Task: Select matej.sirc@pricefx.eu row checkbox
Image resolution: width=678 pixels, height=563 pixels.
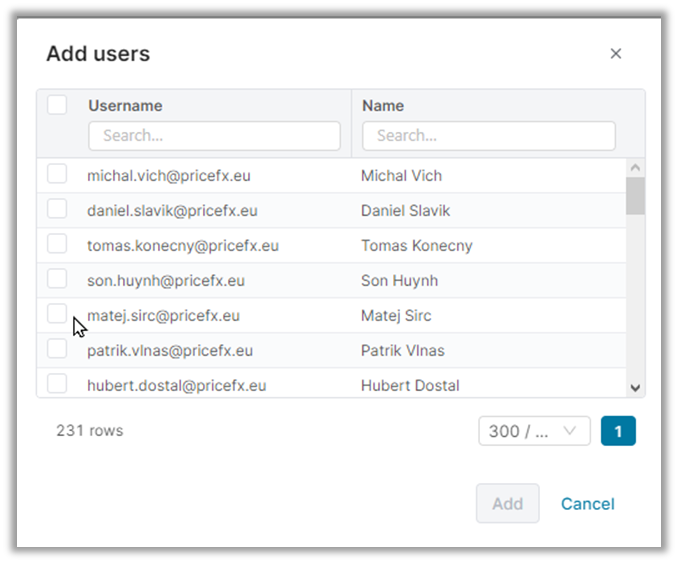Action: 57,314
